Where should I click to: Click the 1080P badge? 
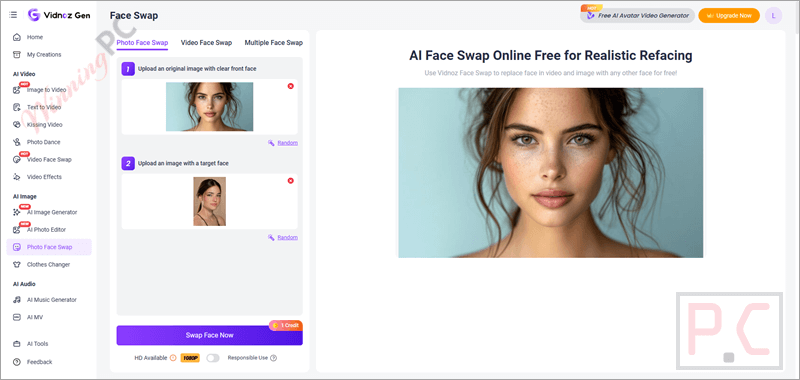190,358
